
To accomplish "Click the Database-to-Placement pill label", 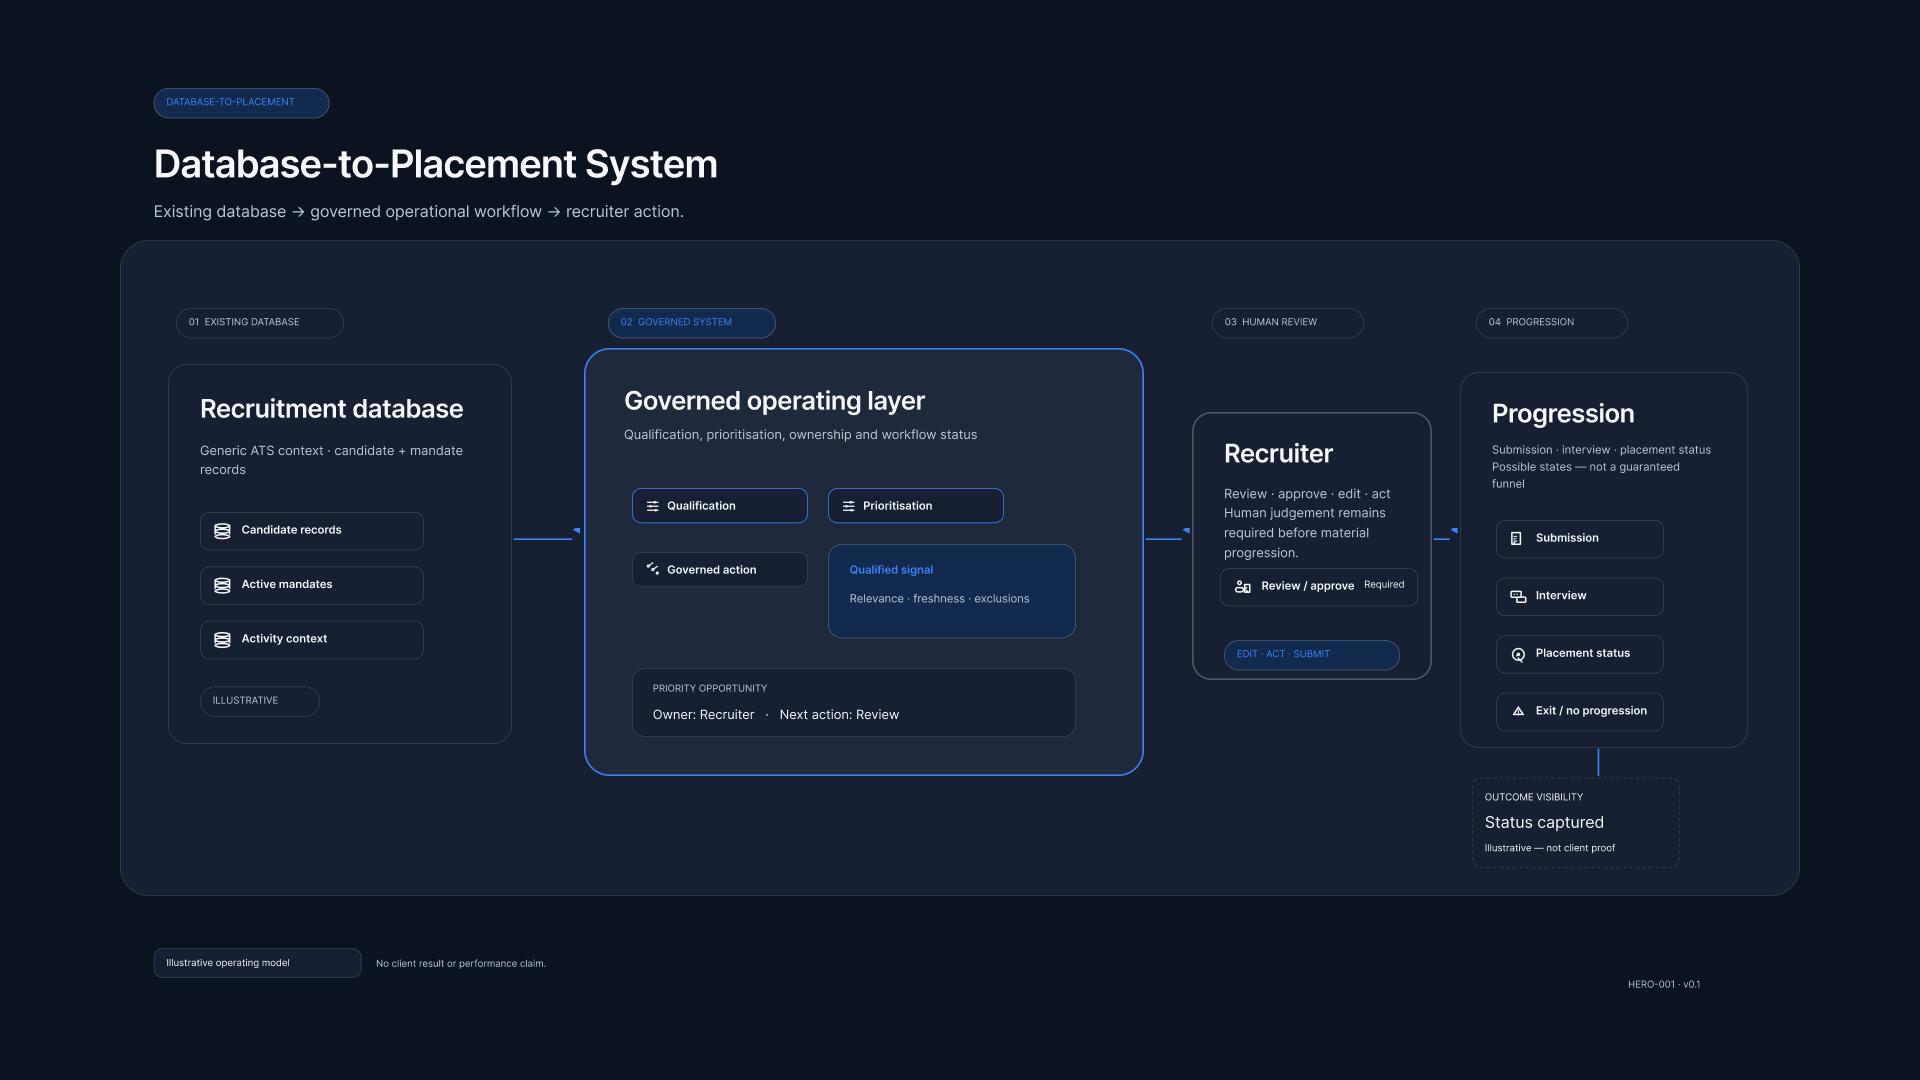I will [241, 103].
